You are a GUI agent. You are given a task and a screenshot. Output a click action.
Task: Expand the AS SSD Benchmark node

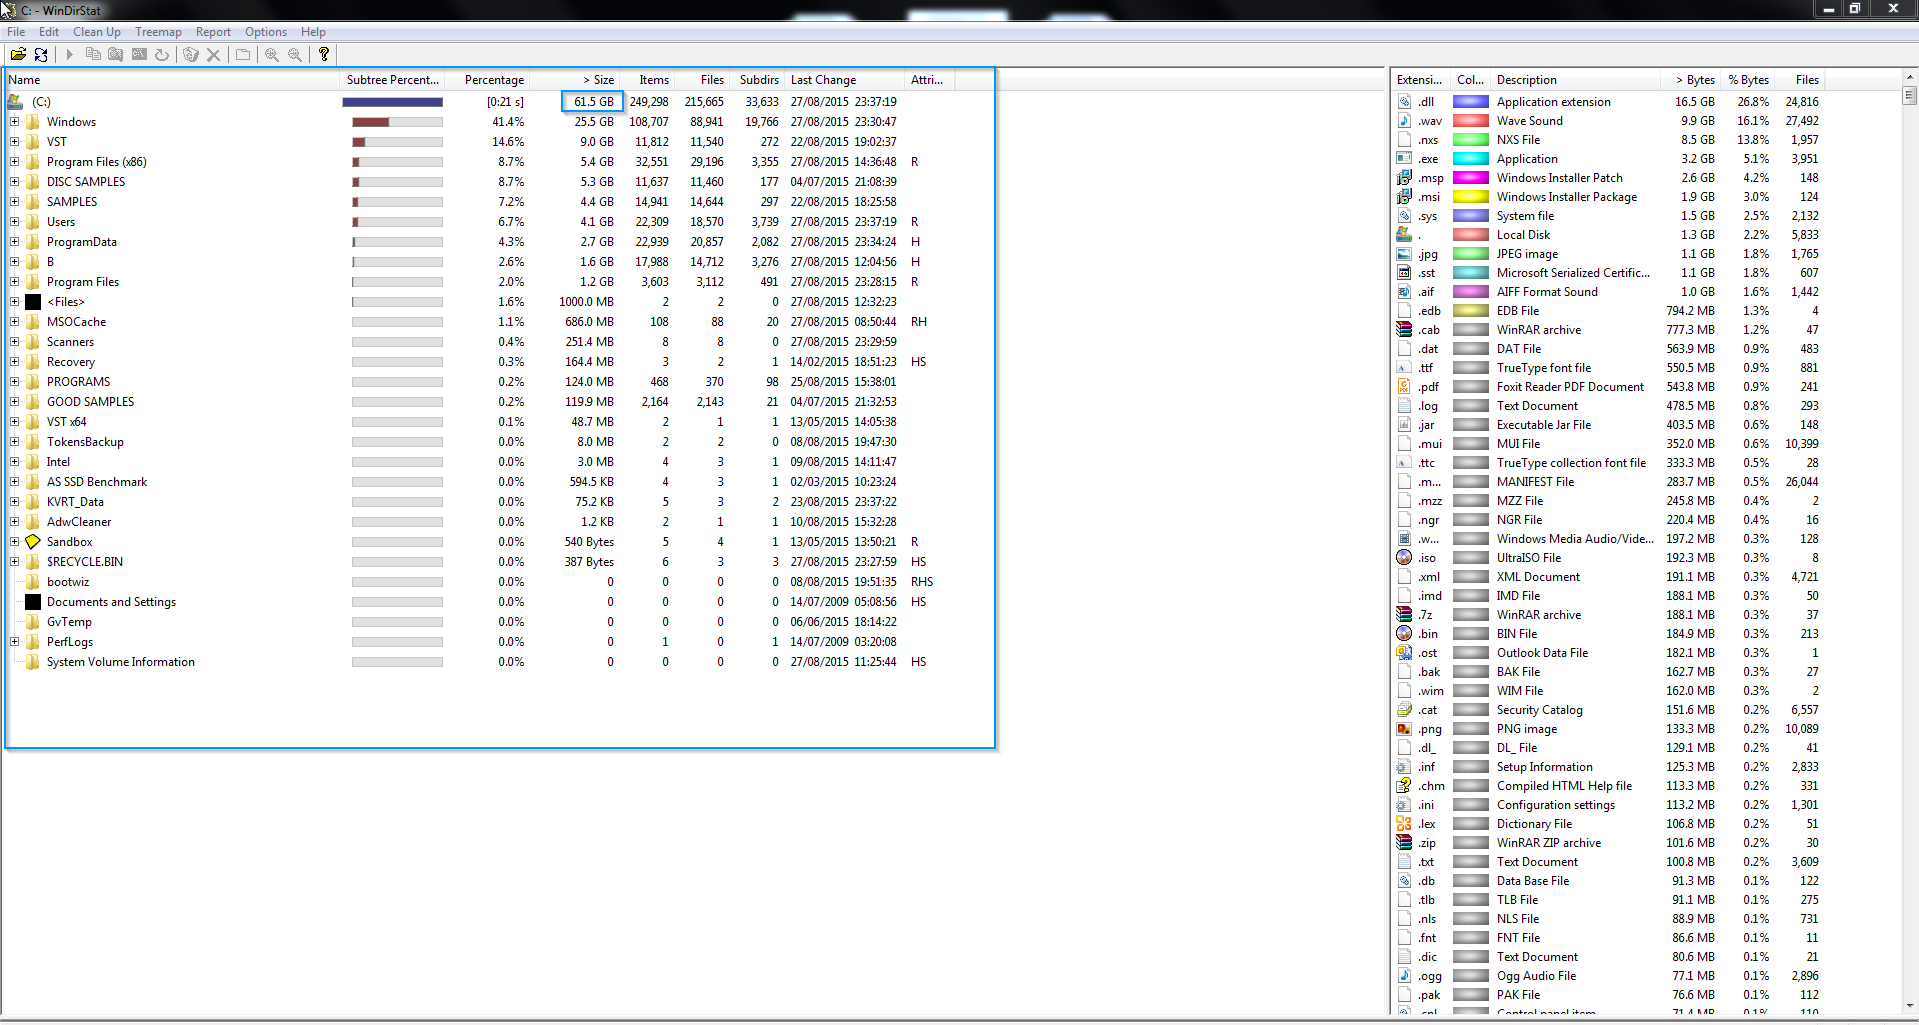click(x=15, y=482)
